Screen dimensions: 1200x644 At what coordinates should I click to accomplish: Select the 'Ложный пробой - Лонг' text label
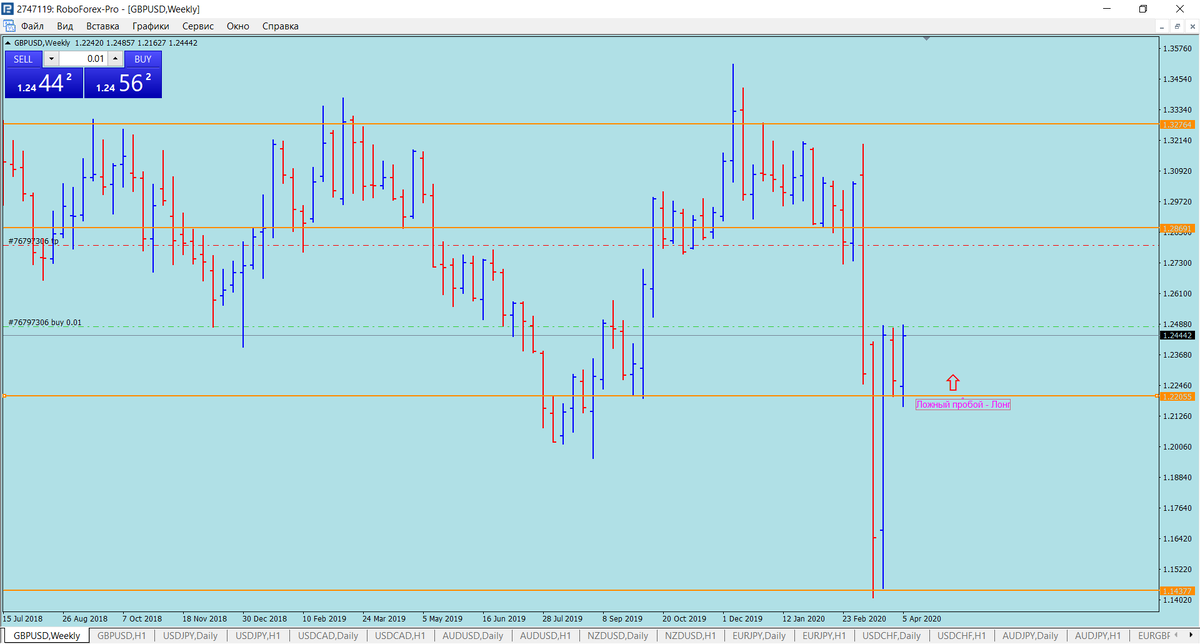(964, 404)
